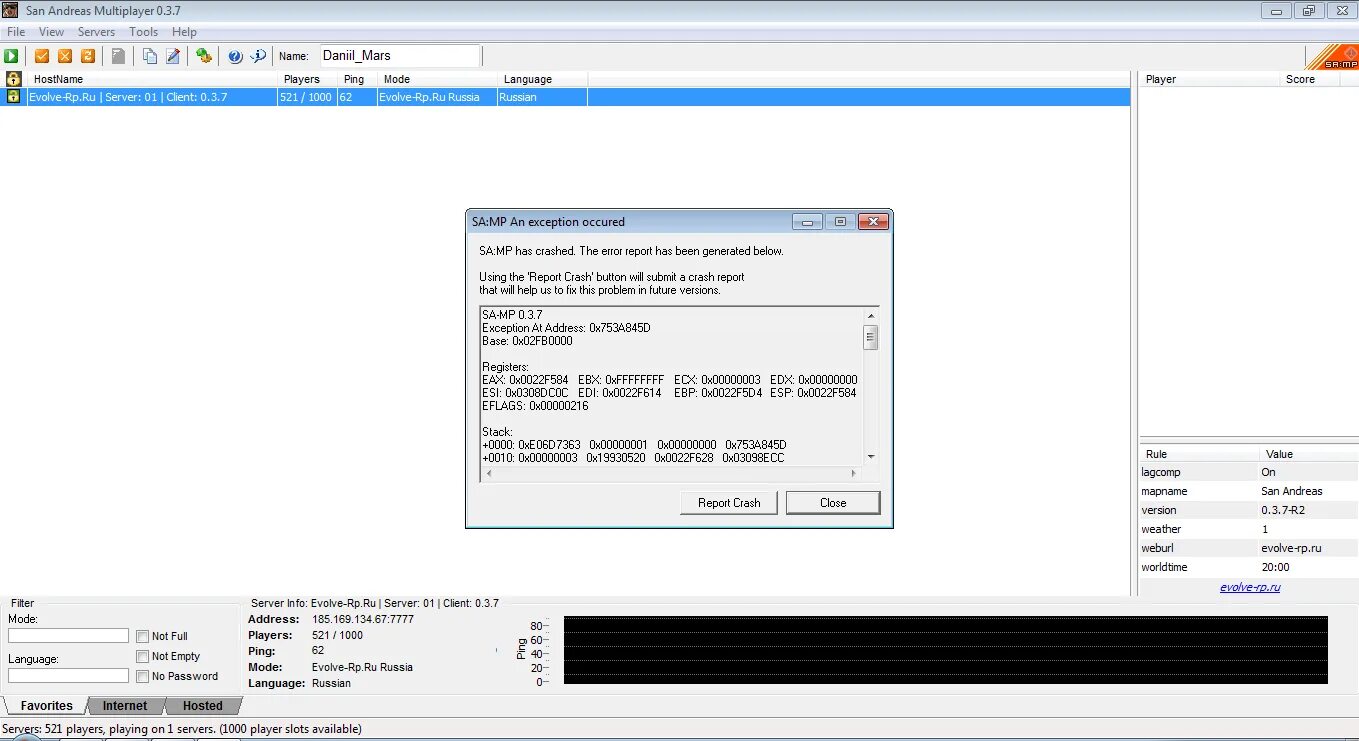Click the SA:MP logo in the top corner
Viewport: 1359px width, 741px height.
point(1332,57)
